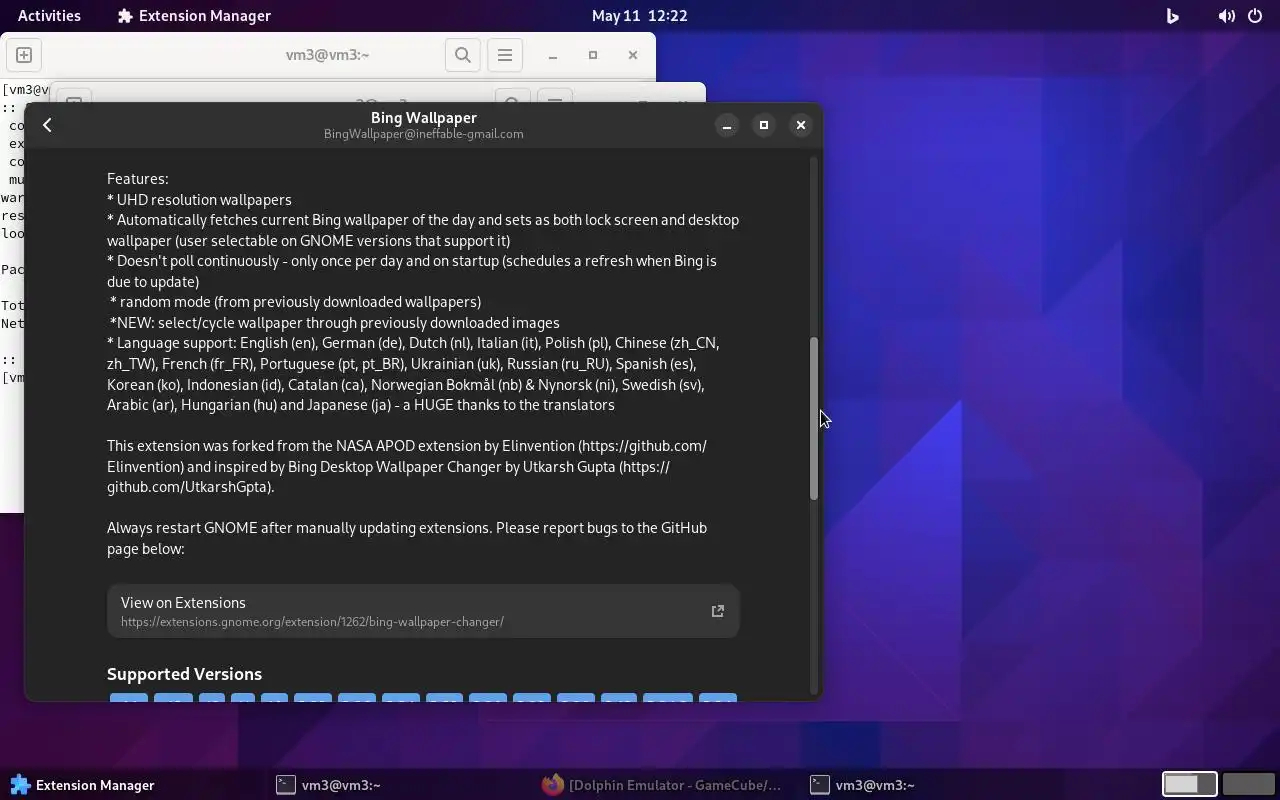Open the Activities overview

point(49,15)
